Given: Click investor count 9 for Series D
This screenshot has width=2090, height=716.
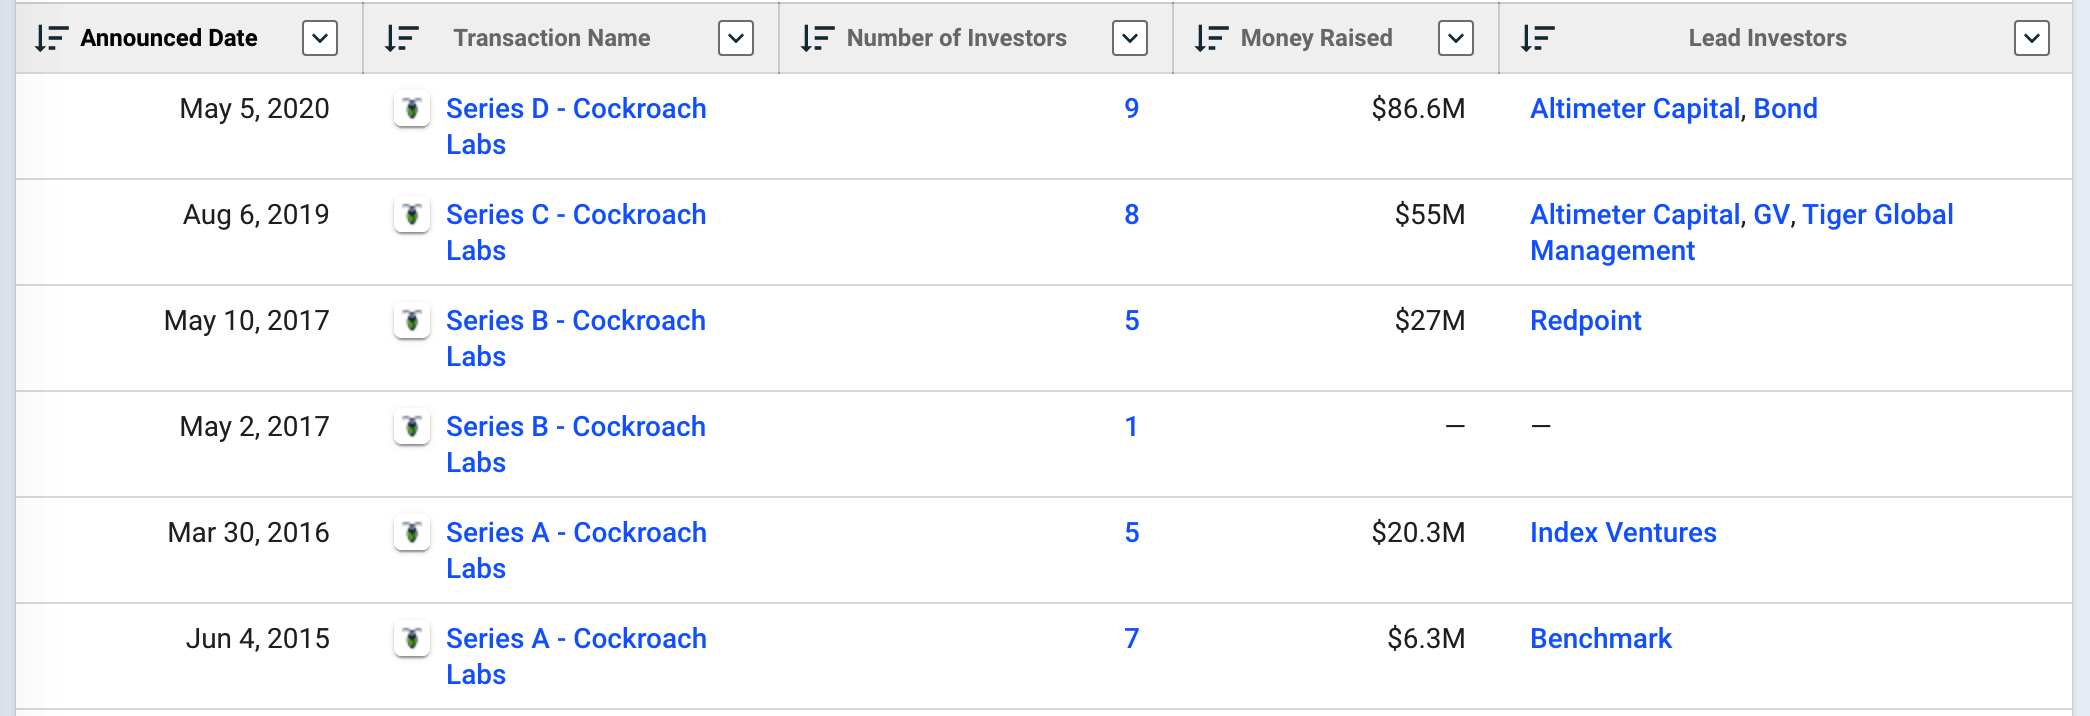Looking at the screenshot, I should tap(1131, 109).
